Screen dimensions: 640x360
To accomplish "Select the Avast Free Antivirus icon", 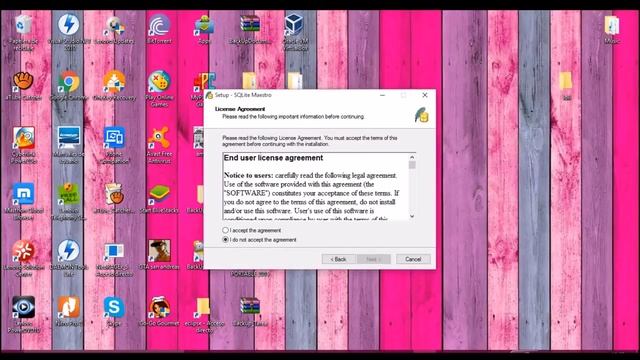I will coord(159,138).
